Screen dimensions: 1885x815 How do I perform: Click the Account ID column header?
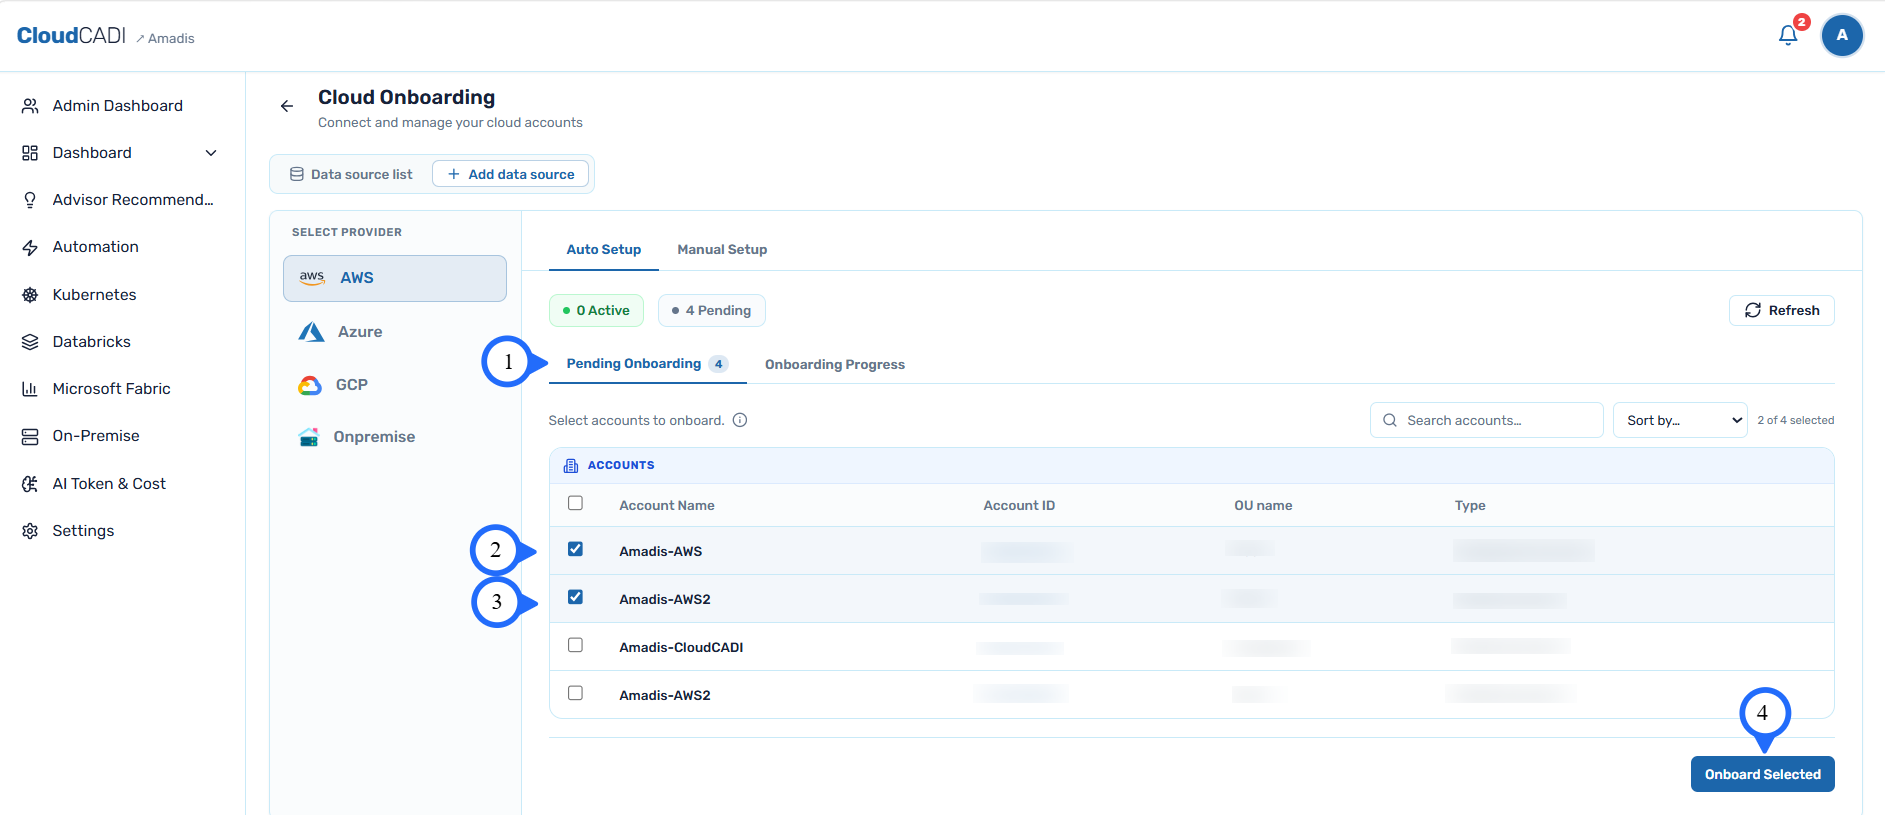click(x=1019, y=506)
